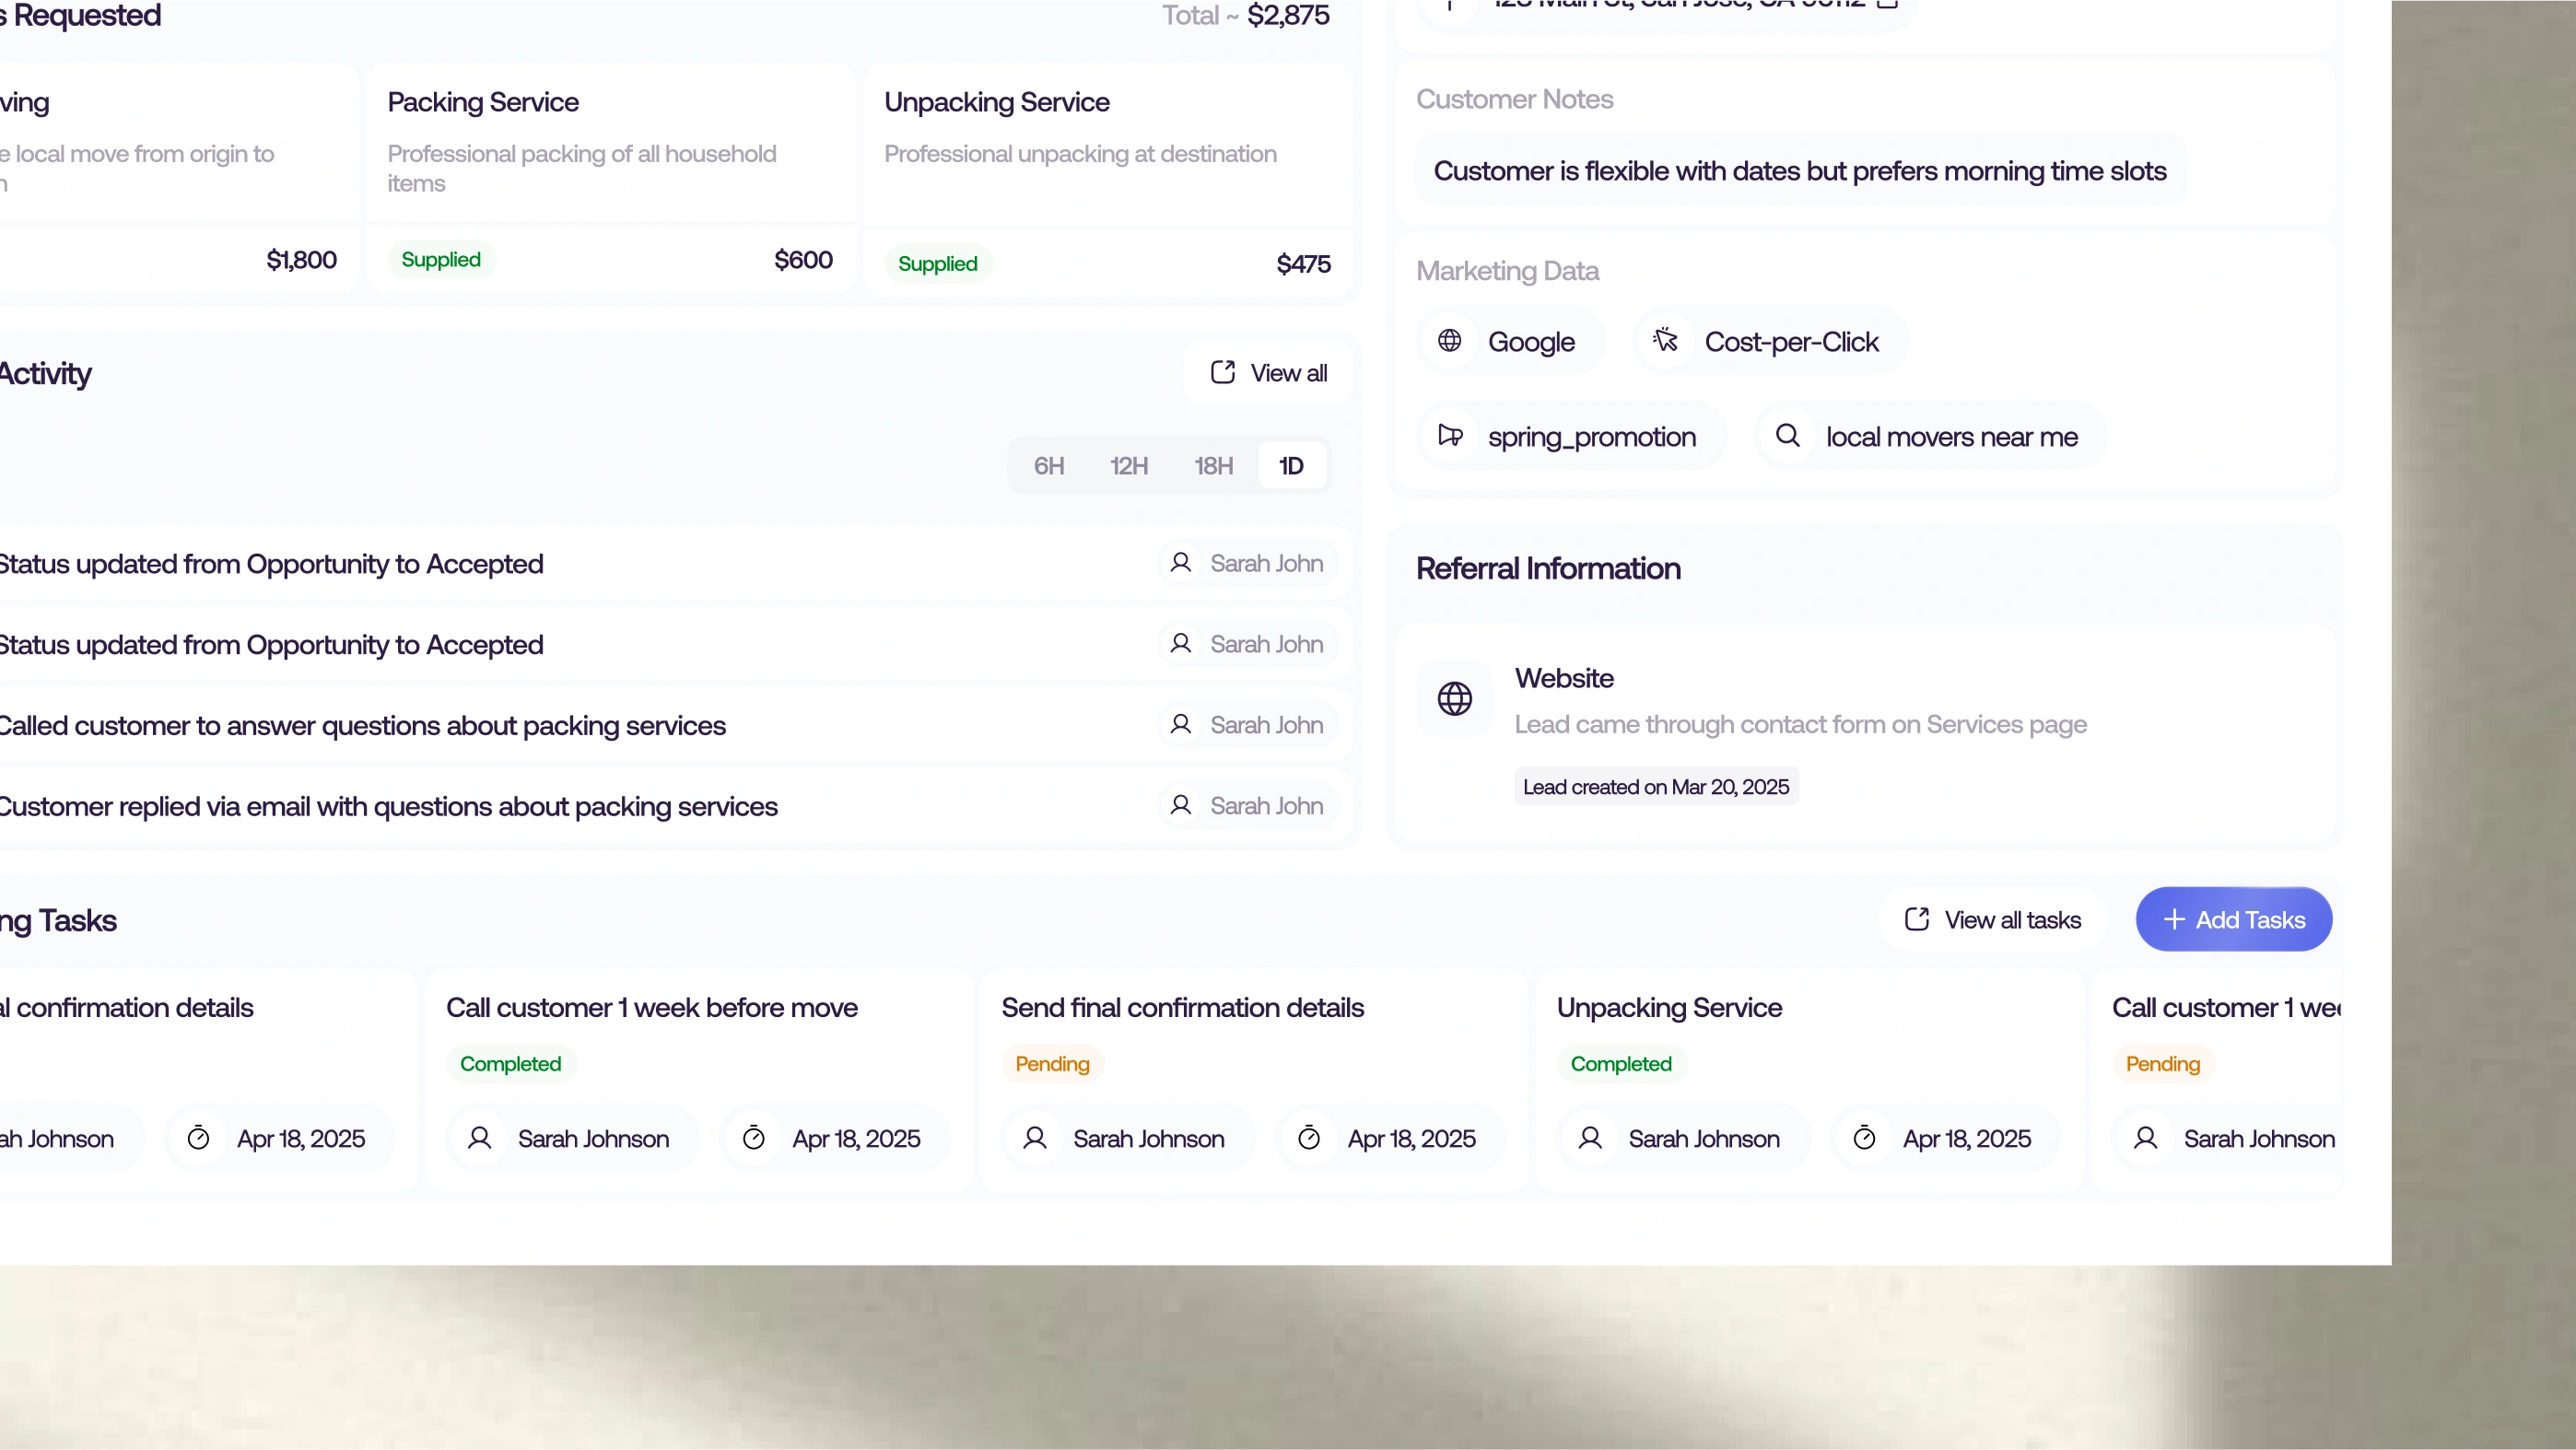2576x1450 pixels.
Task: Open the Customer replied via email activity
Action: pyautogui.click(x=676, y=806)
